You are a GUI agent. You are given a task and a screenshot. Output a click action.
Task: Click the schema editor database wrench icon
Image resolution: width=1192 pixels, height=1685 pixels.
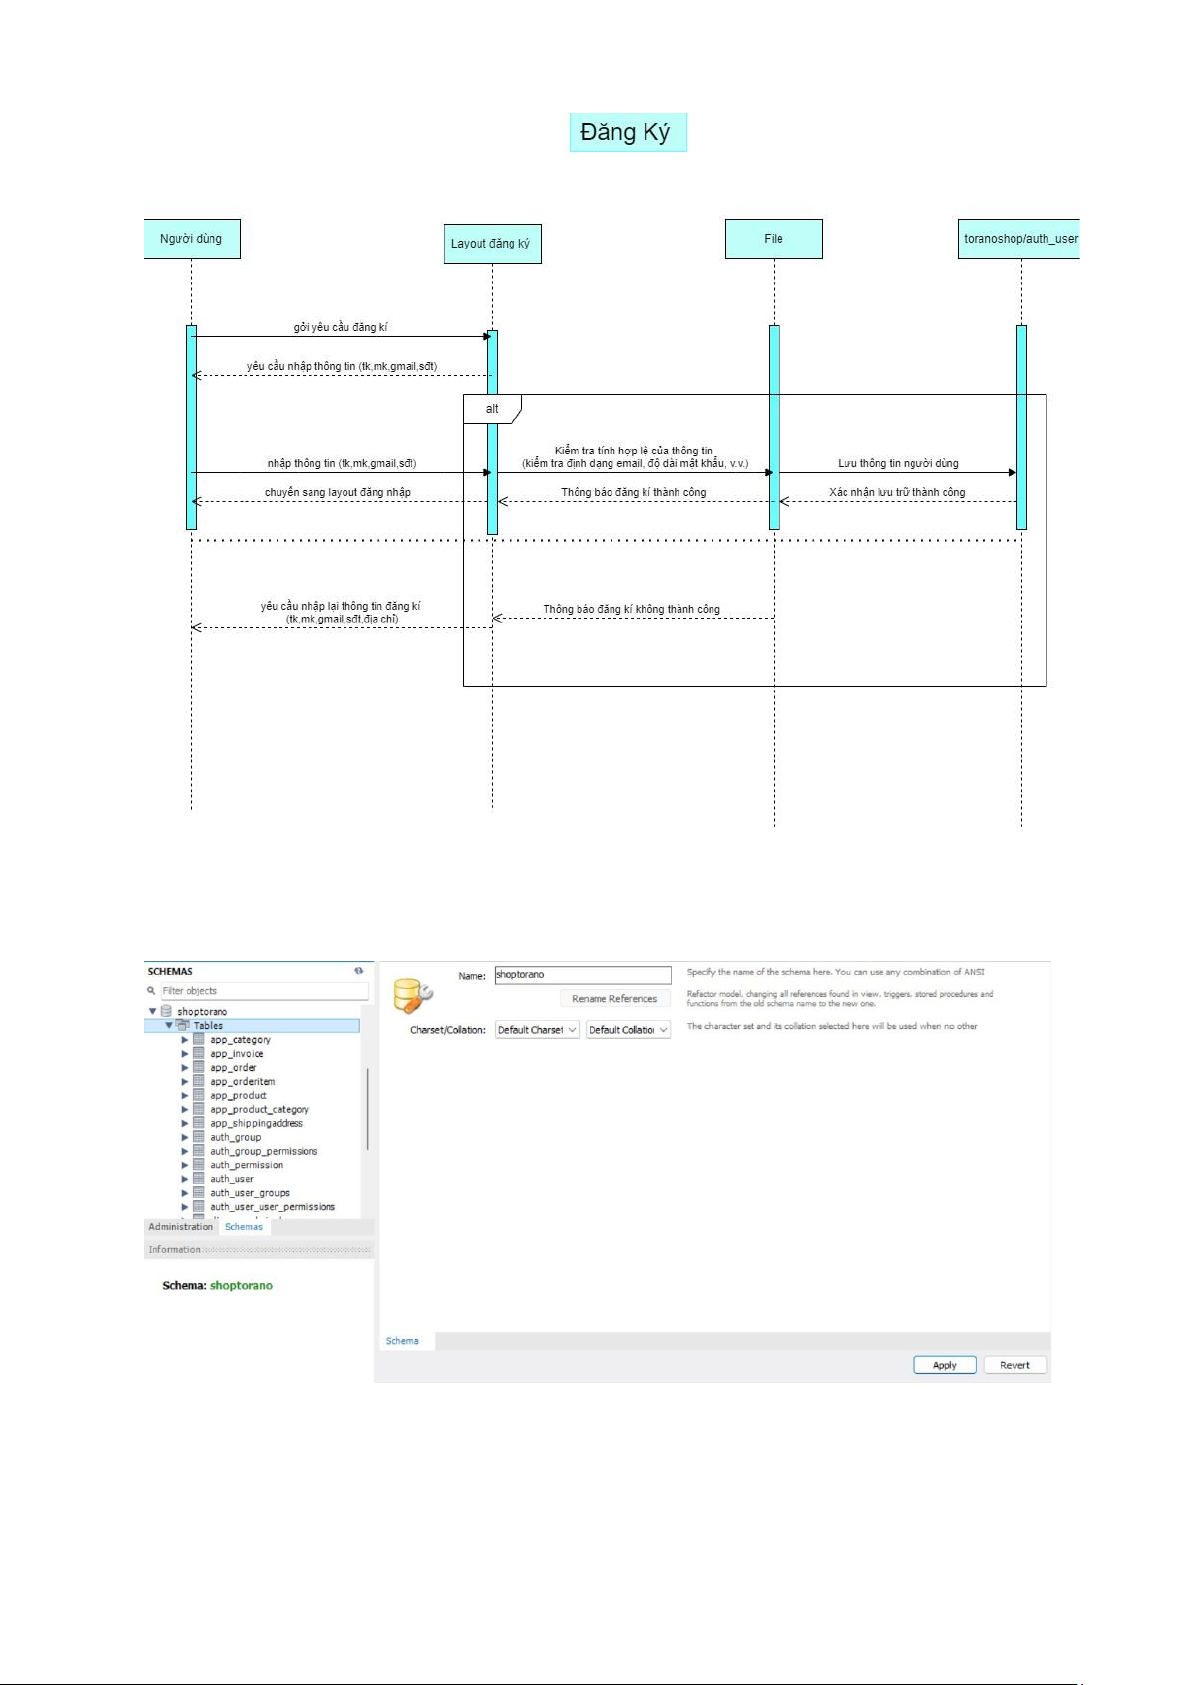coord(412,995)
